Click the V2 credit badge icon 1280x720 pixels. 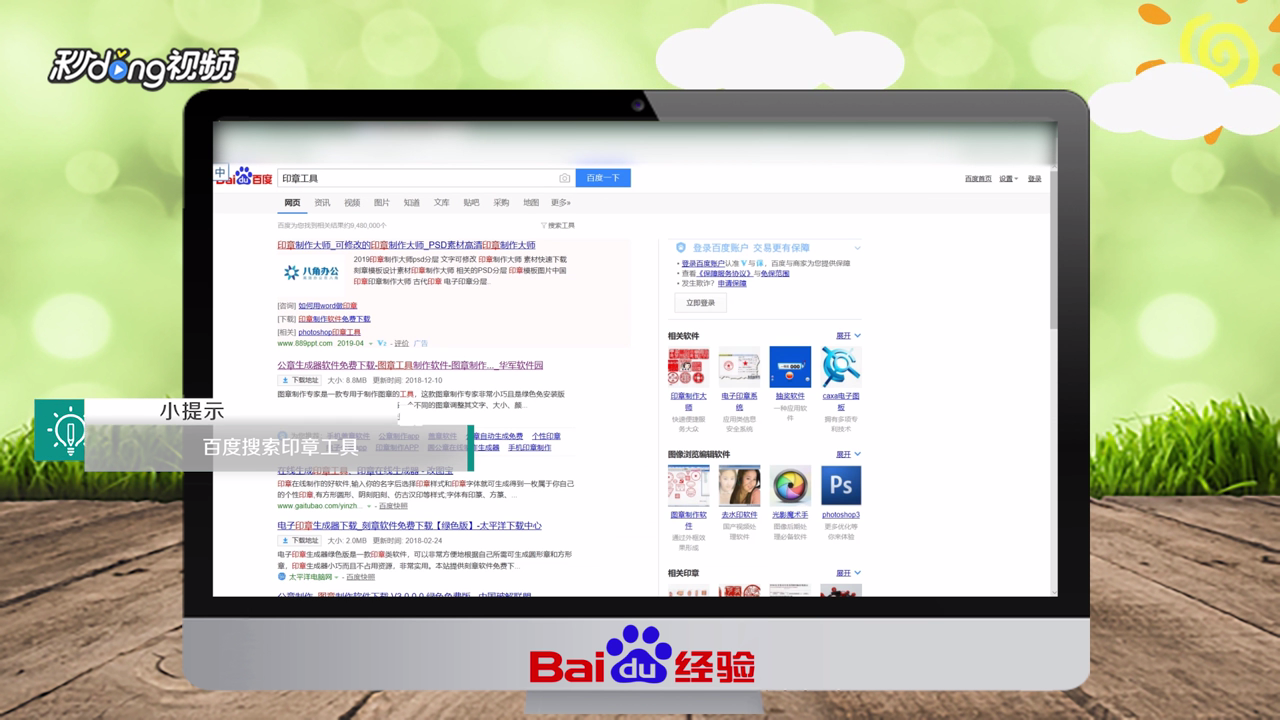tap(382, 344)
